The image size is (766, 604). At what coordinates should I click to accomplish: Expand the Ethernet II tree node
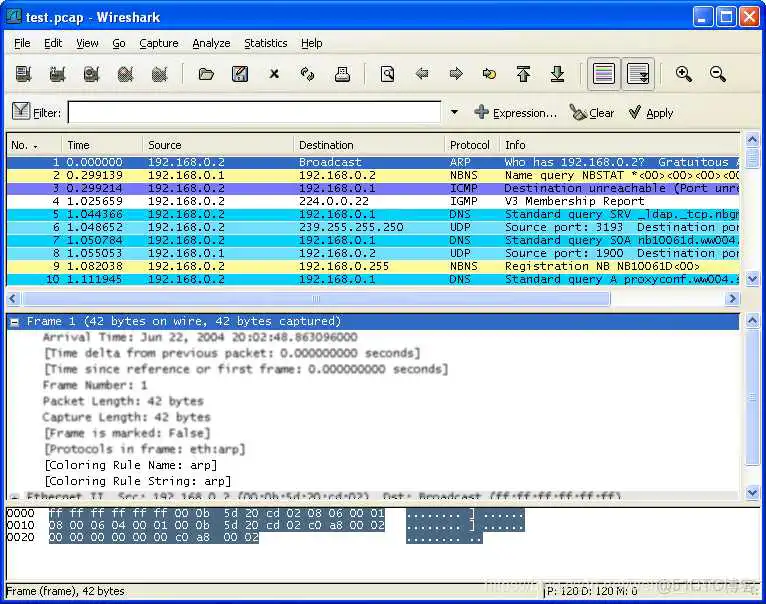(x=15, y=497)
